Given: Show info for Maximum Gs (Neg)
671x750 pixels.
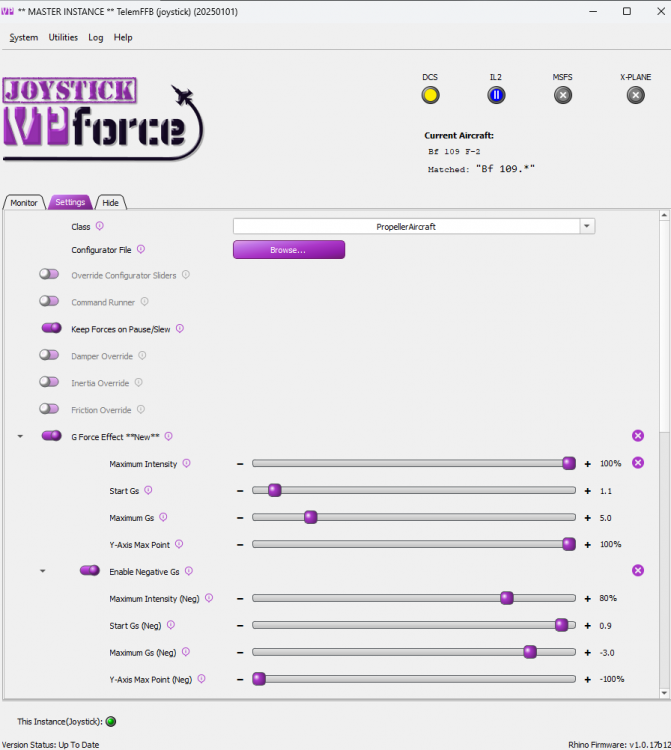Looking at the screenshot, I should (186, 652).
